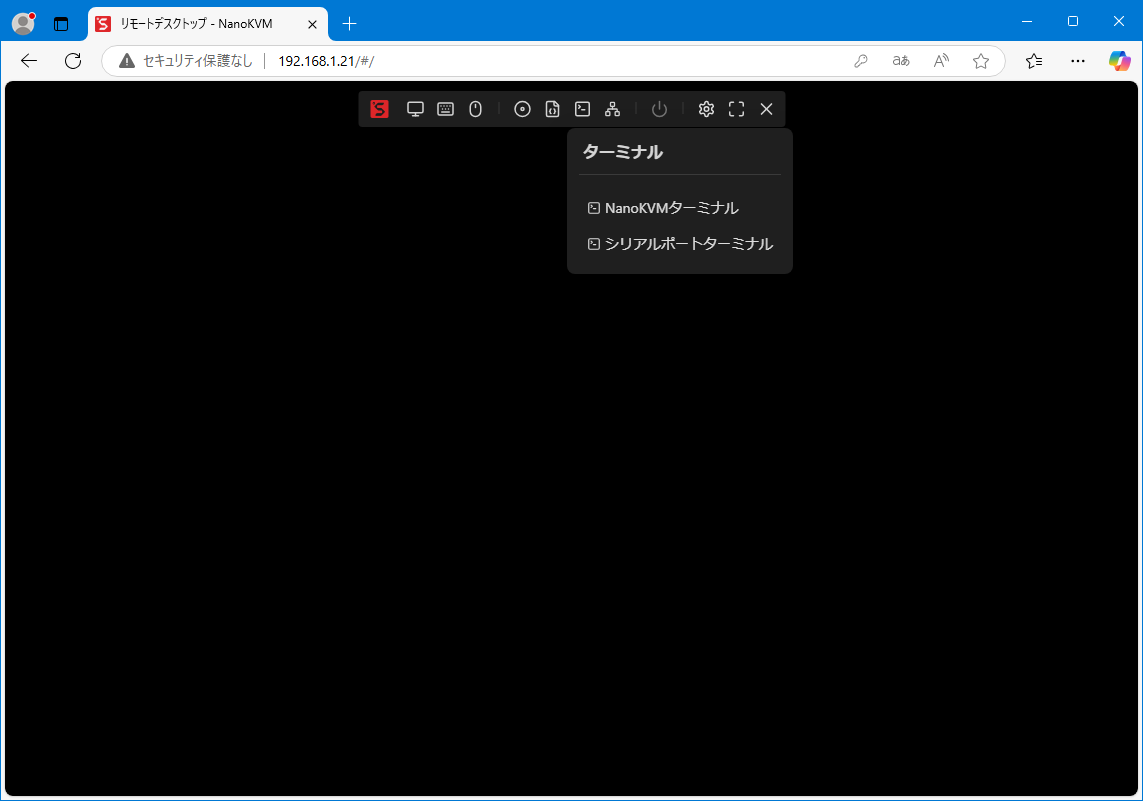Open the virtual keyboard menu icon
The width and height of the screenshot is (1143, 801).
pyautogui.click(x=445, y=109)
